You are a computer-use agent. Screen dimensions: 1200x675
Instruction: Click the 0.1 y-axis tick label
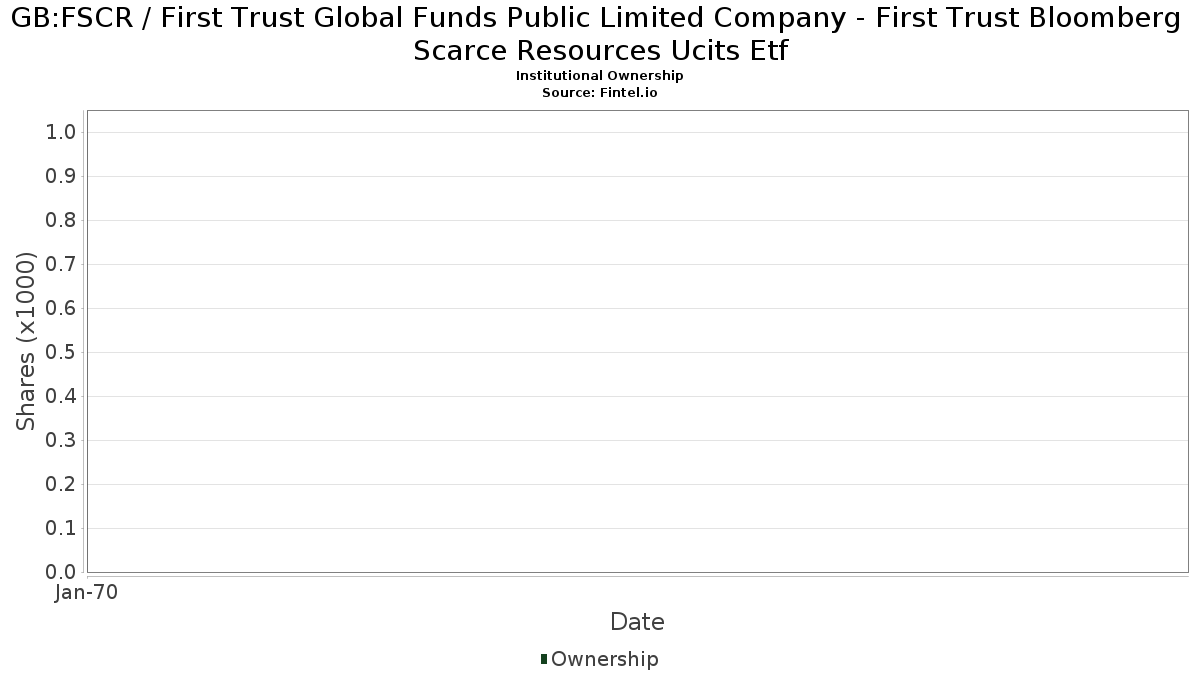click(x=61, y=529)
